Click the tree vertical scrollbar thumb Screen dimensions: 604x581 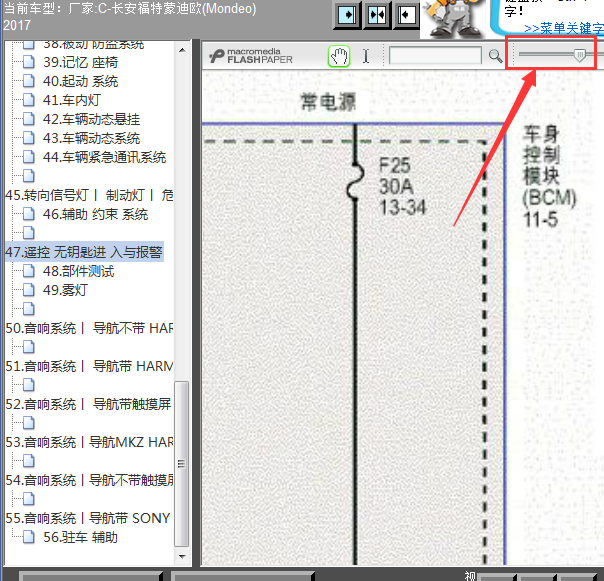coord(181,464)
